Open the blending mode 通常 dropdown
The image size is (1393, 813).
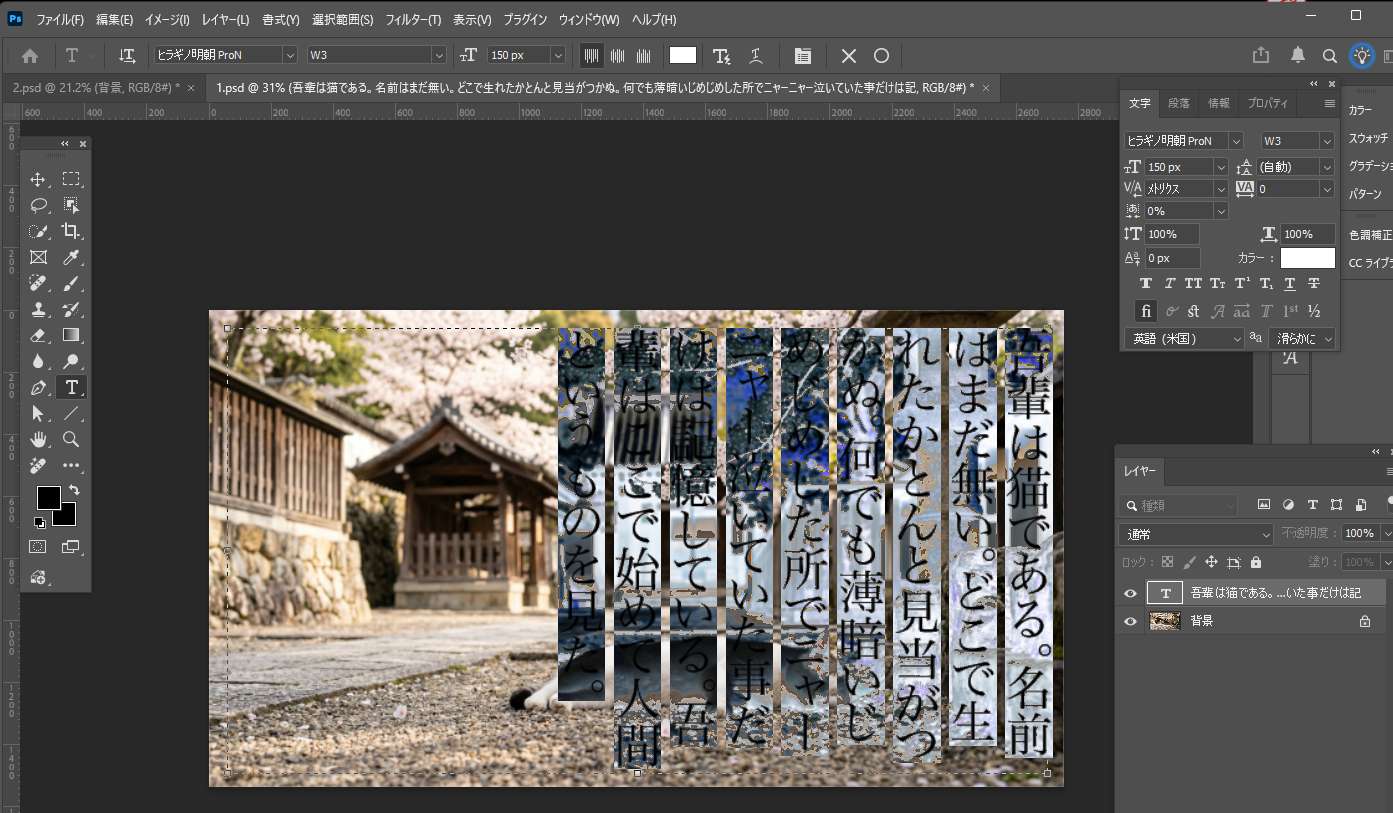(x=1194, y=532)
